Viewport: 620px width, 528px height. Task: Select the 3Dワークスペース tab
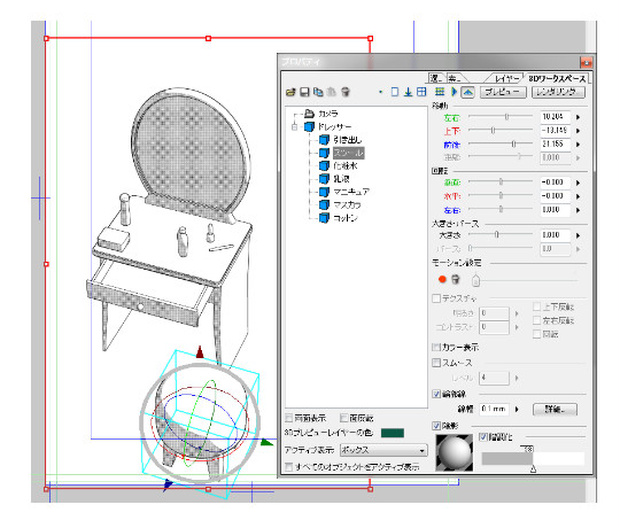pyautogui.click(x=557, y=78)
